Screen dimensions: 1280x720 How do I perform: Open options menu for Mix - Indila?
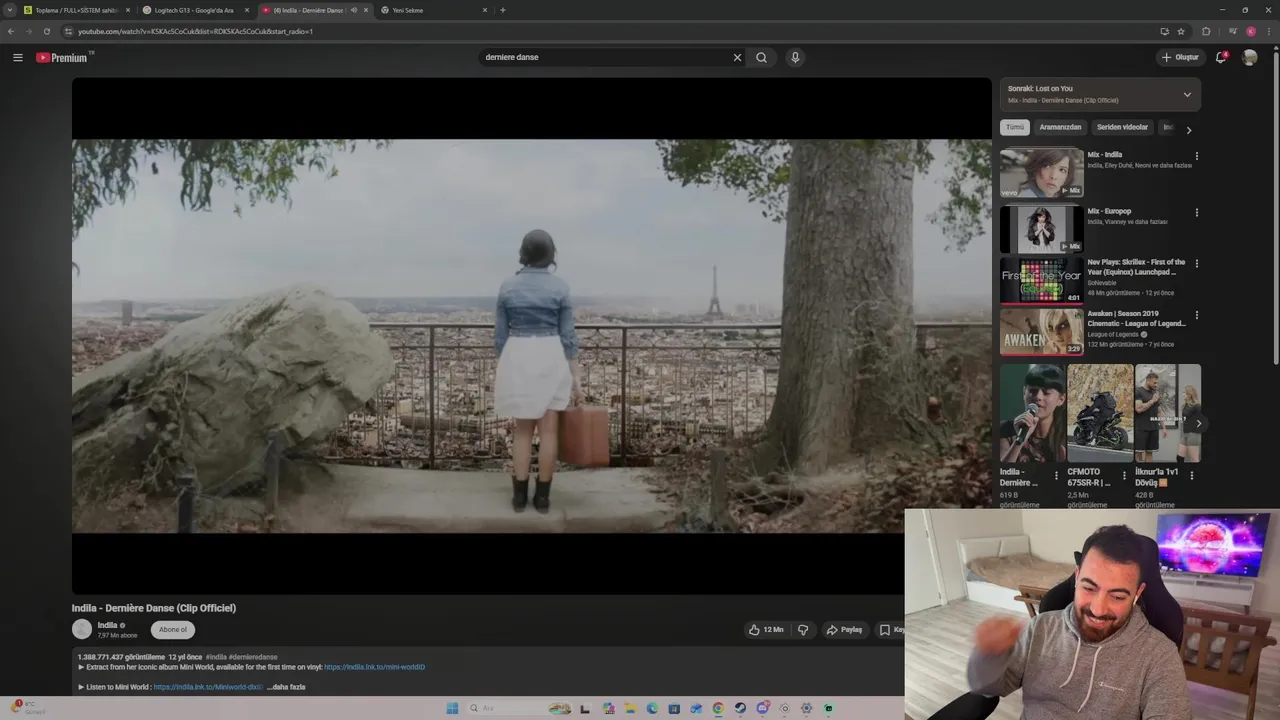(1196, 156)
